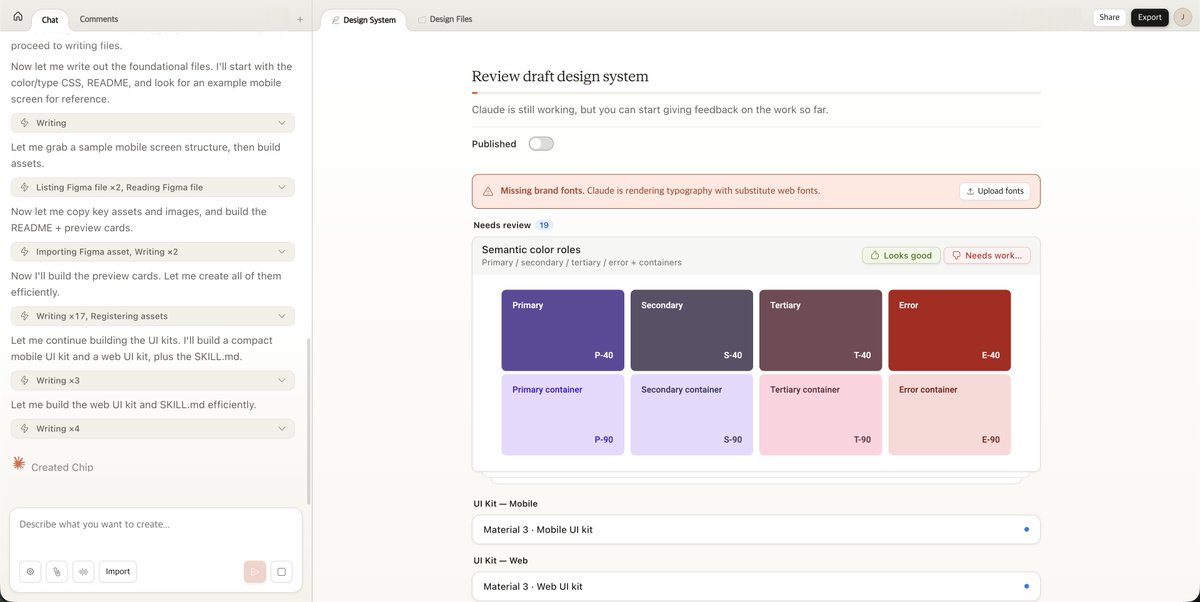
Task: Click the chat panel scrollbar
Action: pyautogui.click(x=308, y=420)
